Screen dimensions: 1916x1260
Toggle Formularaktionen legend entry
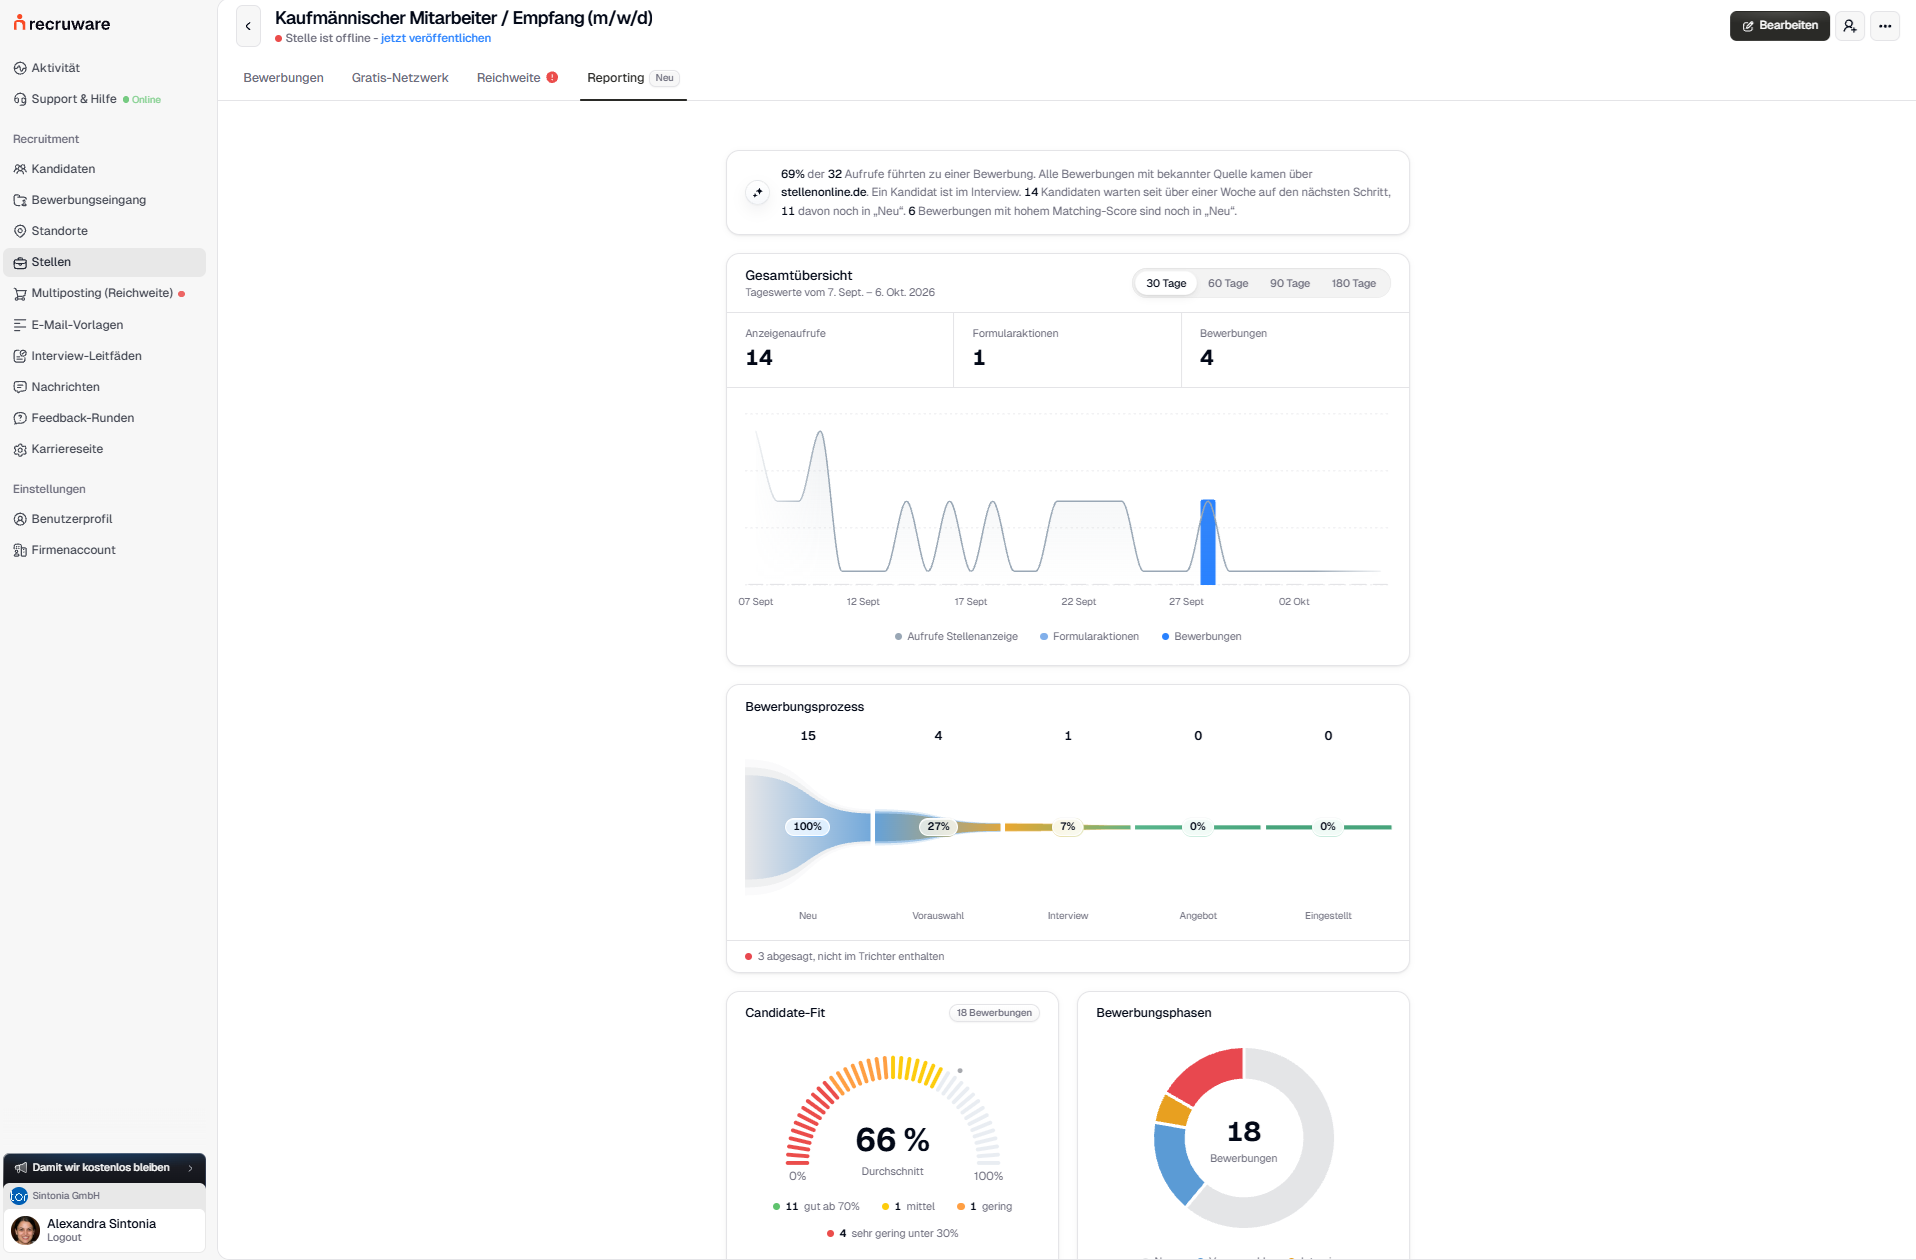[x=1090, y=636]
